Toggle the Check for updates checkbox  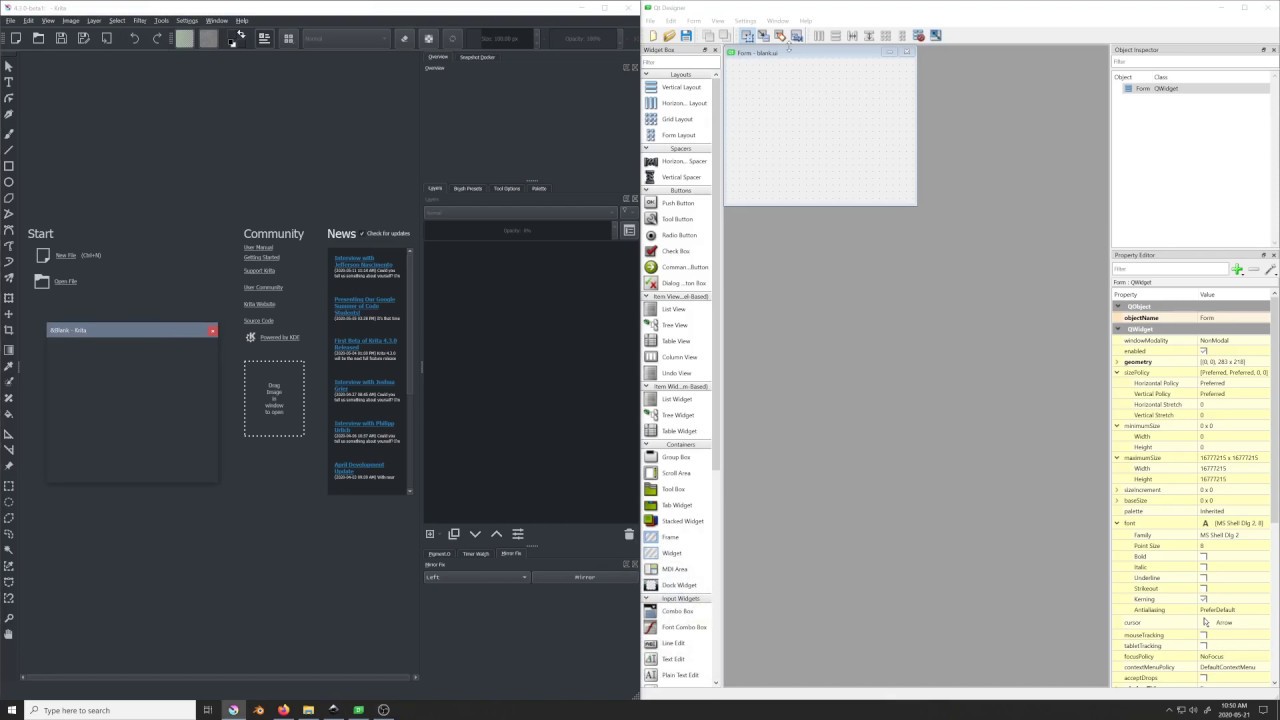(x=362, y=234)
